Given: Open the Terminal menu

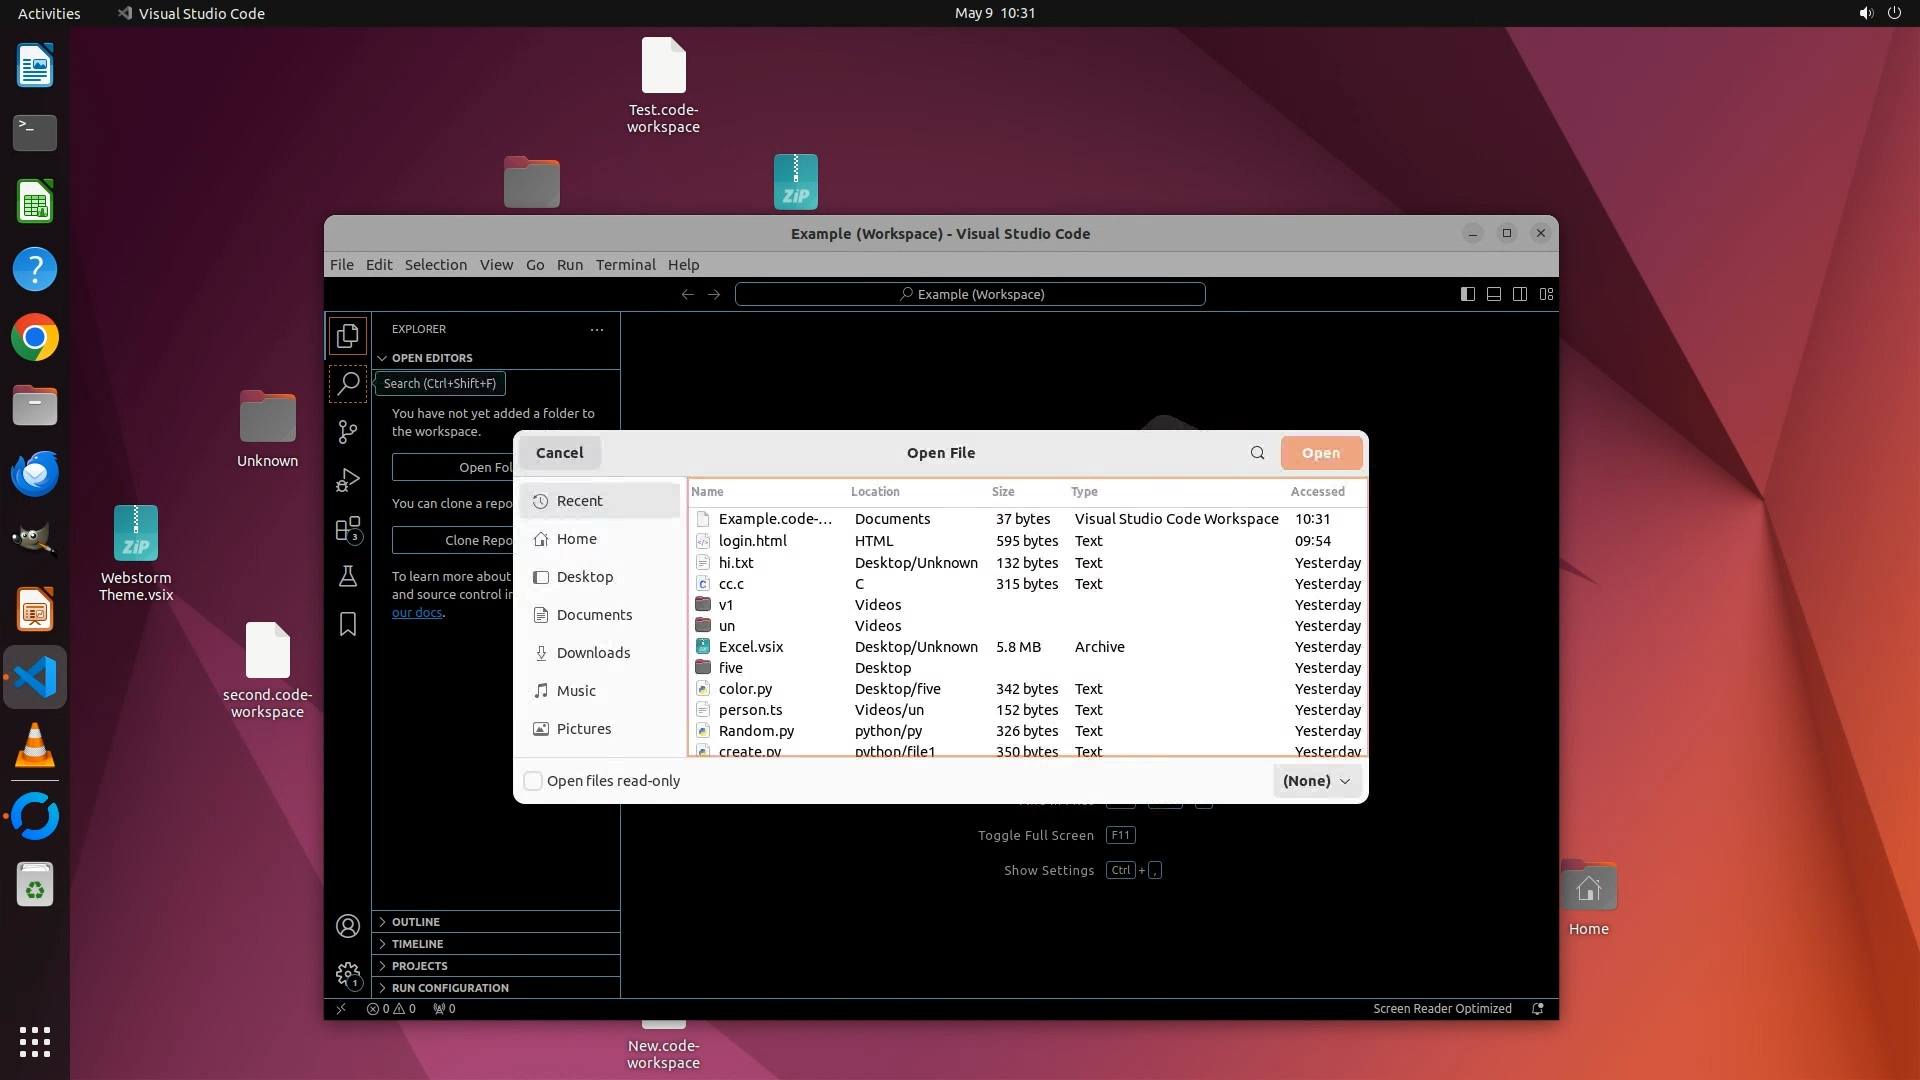Looking at the screenshot, I should click(625, 265).
